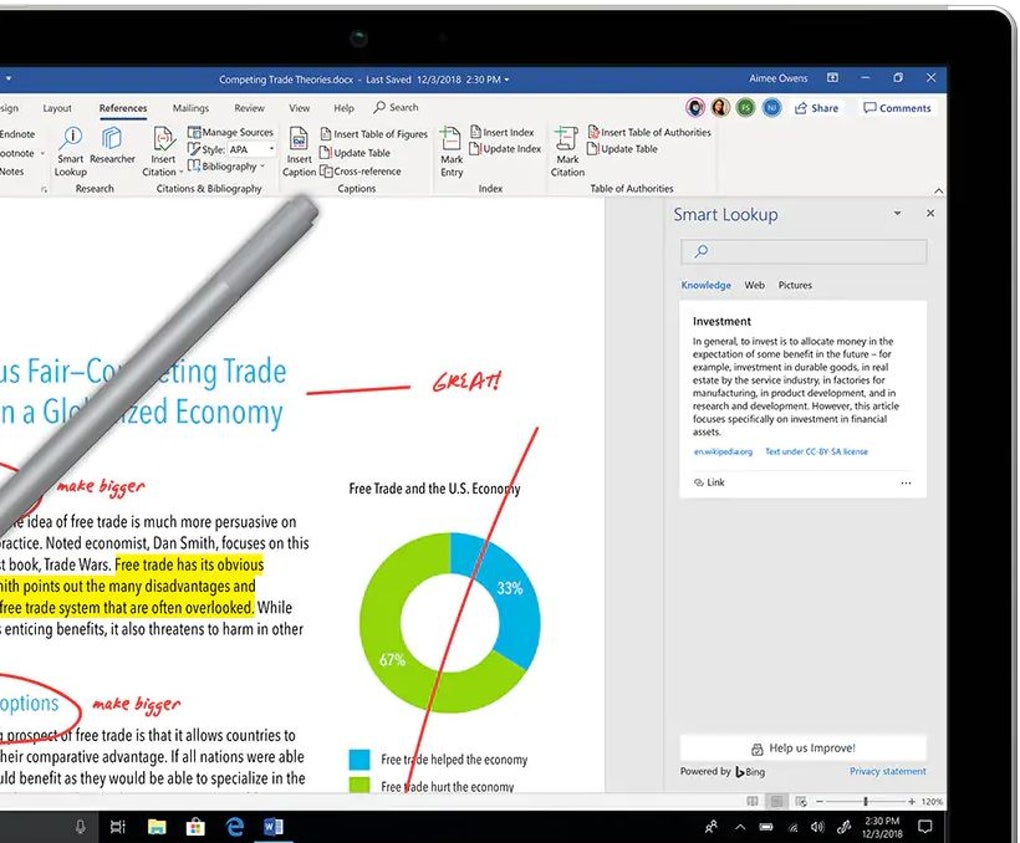Screen dimensions: 1020x843
Task: Click the Smart Lookup search field
Action: [803, 251]
